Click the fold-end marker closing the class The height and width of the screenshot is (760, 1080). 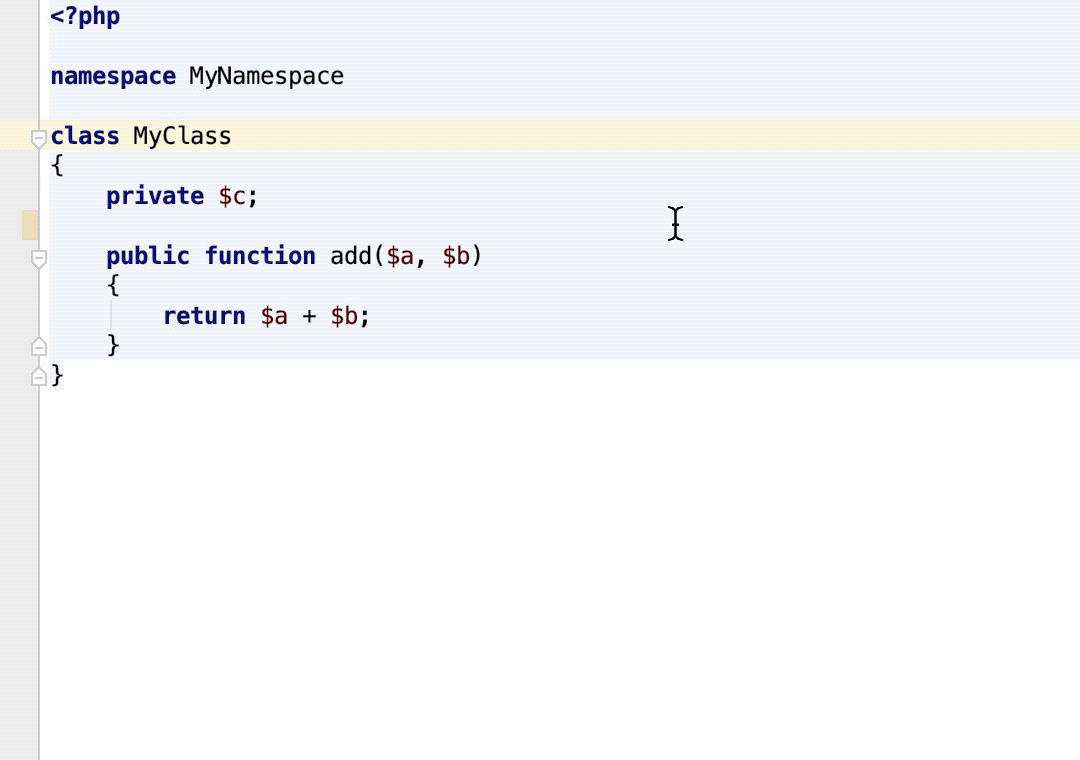tap(39, 376)
